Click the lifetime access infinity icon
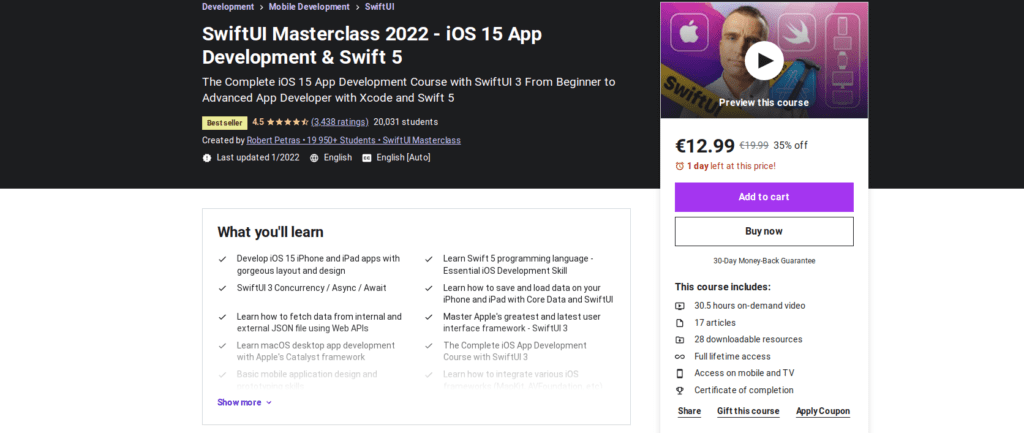Viewport: 1024px width, 433px height. pyautogui.click(x=680, y=357)
